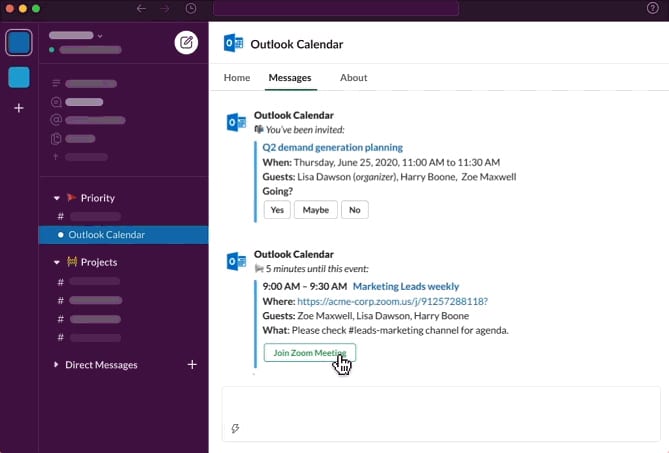This screenshot has height=453, width=669.
Task: Click the compose new message icon
Action: click(186, 42)
